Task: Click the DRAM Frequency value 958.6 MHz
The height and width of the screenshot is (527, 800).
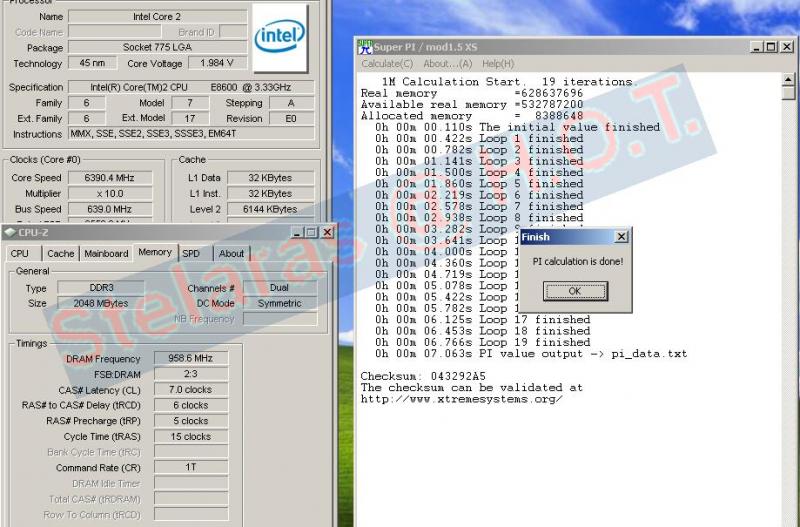Action: point(191,358)
